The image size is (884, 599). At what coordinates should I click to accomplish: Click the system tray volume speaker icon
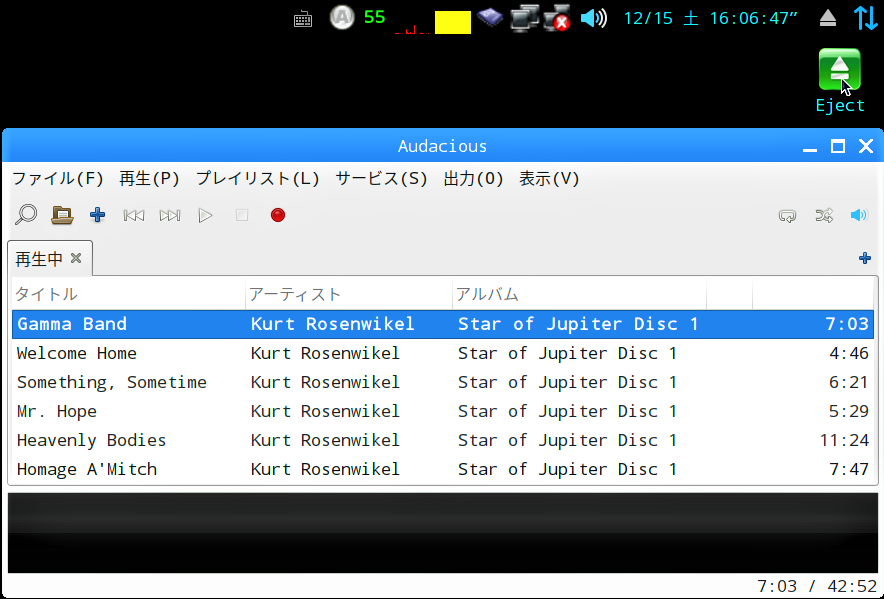click(594, 18)
